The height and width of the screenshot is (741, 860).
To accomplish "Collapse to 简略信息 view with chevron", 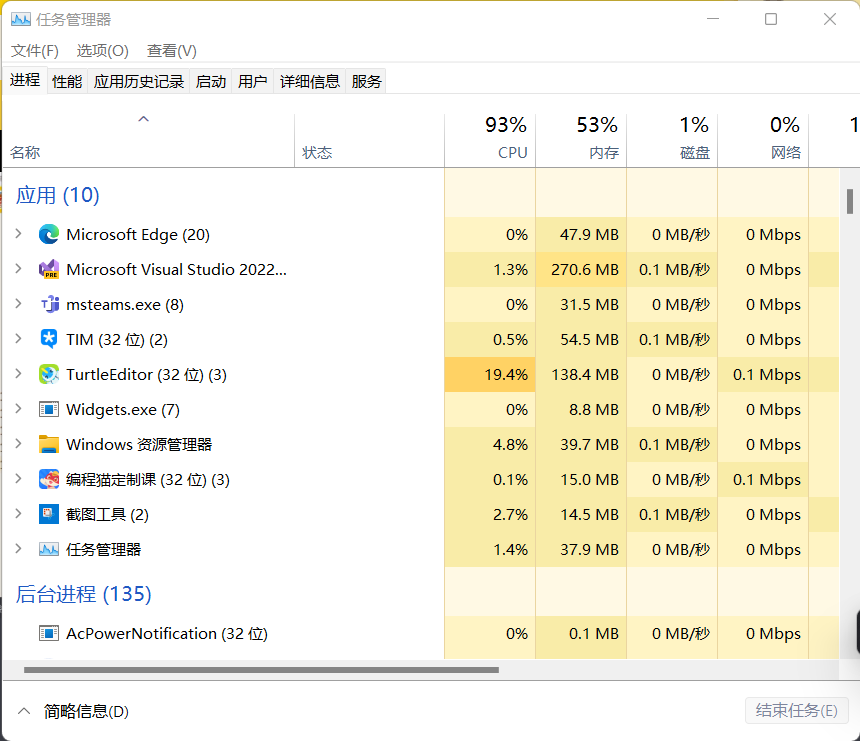I will click(x=24, y=711).
